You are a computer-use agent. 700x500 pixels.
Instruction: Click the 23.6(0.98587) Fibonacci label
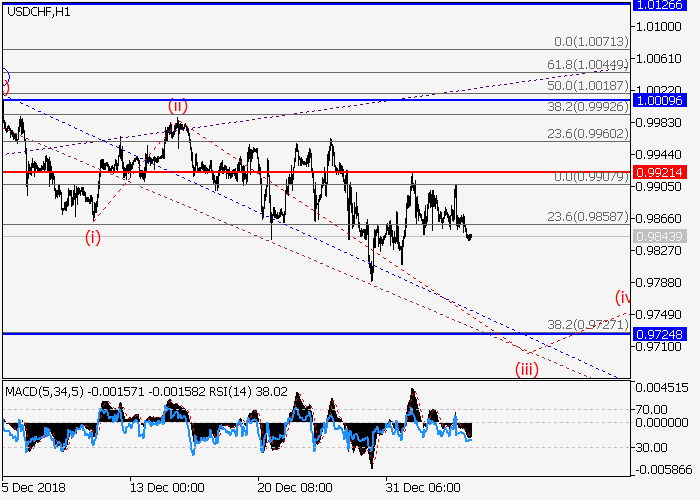pos(591,215)
